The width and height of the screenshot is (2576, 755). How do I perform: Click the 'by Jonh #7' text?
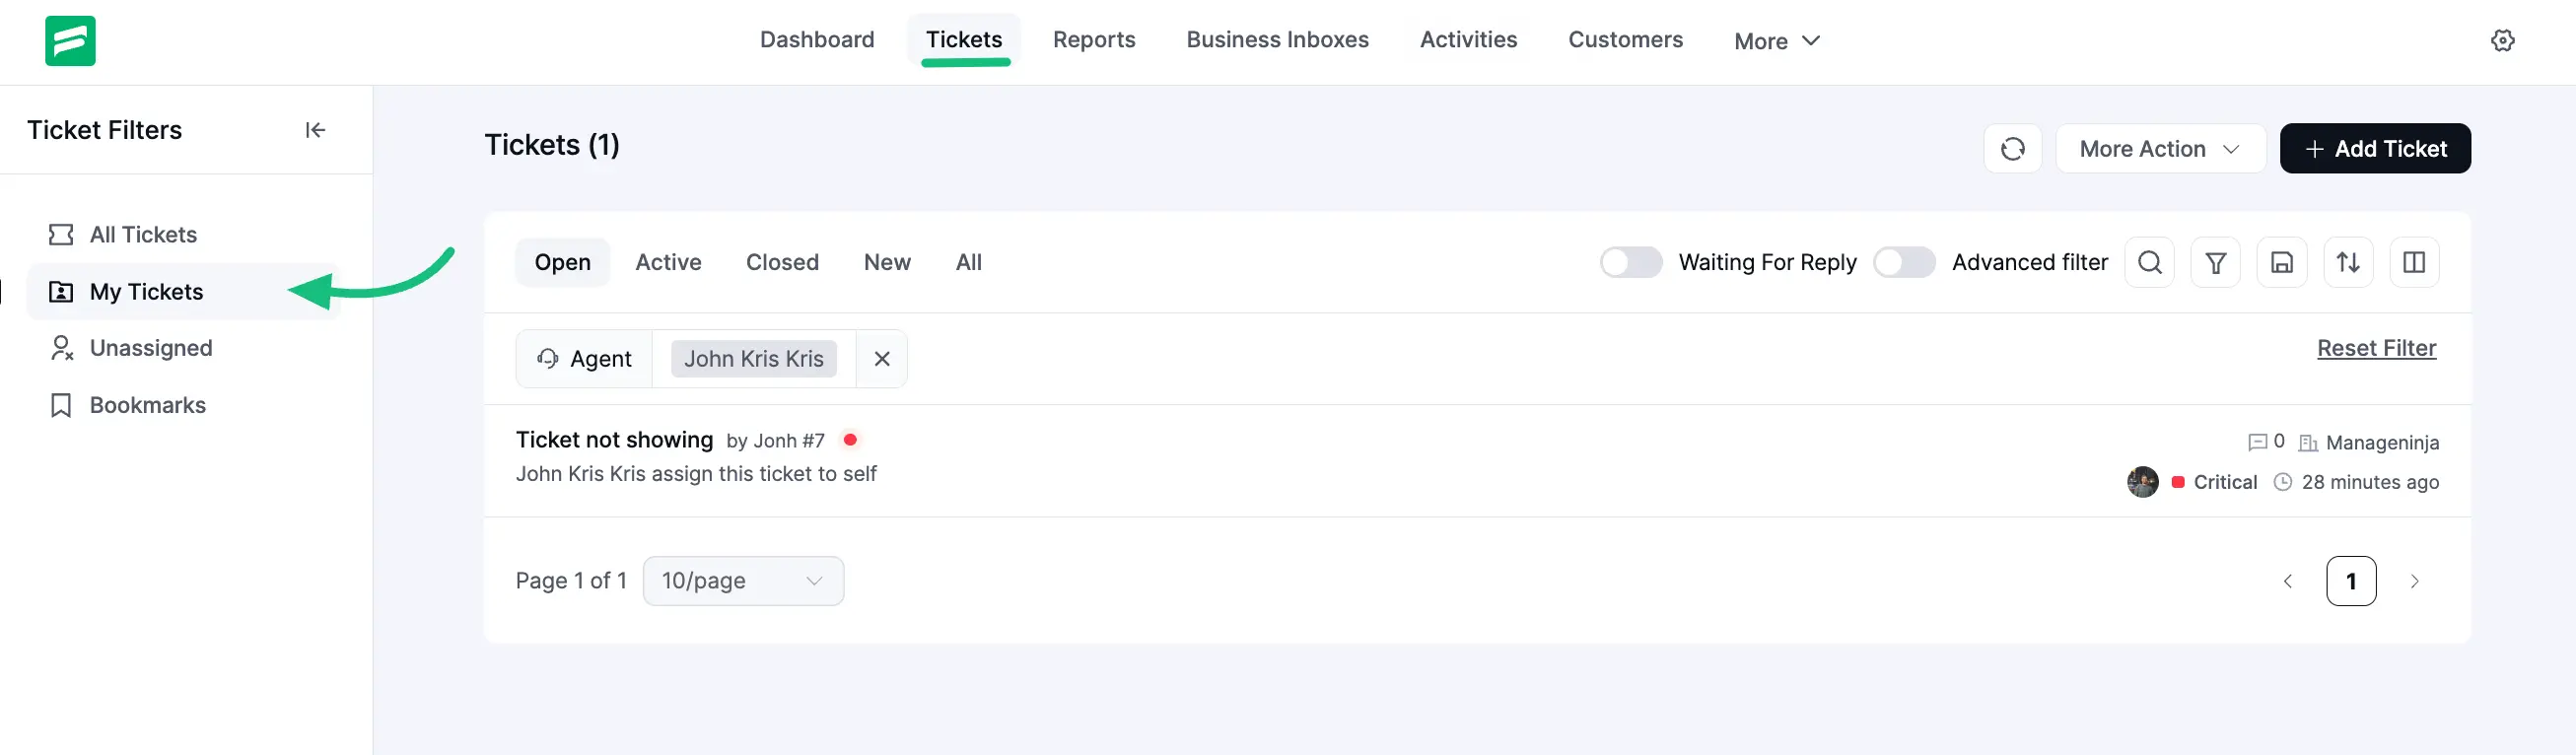pyautogui.click(x=775, y=441)
